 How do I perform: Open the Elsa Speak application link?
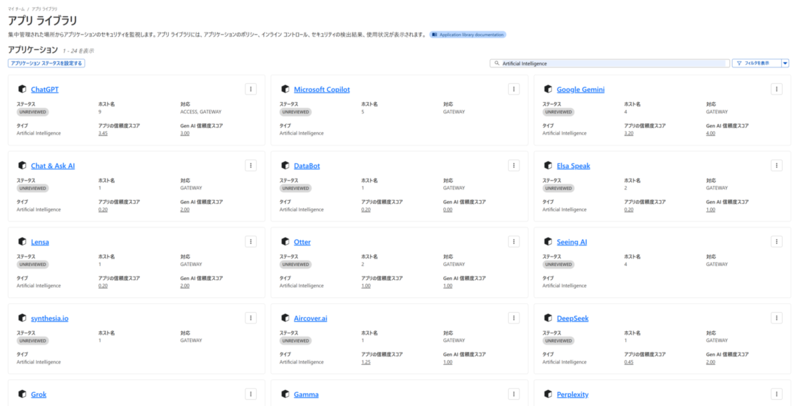coord(573,166)
